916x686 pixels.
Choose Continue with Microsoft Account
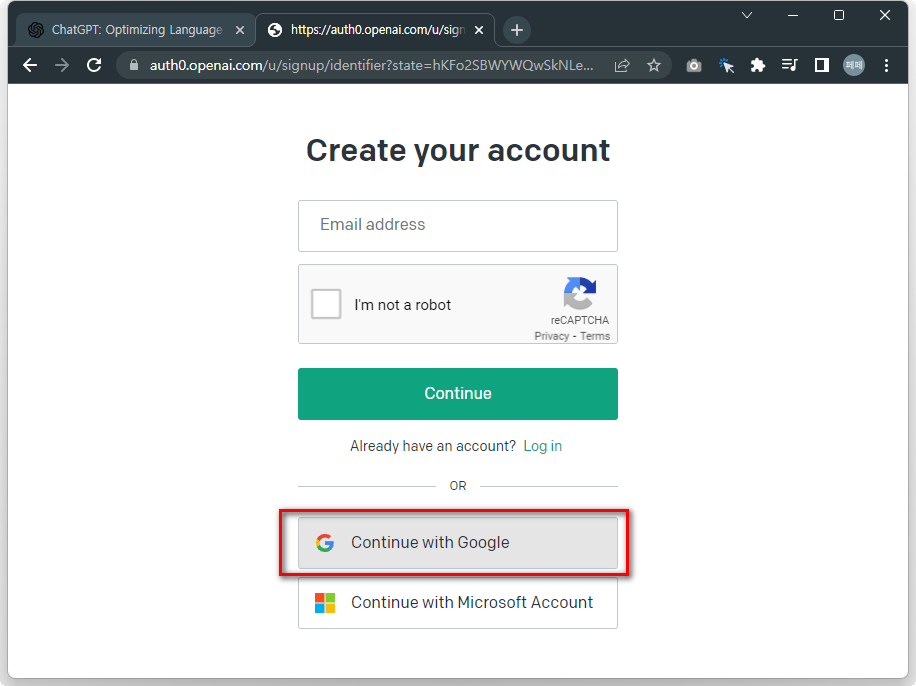457,603
